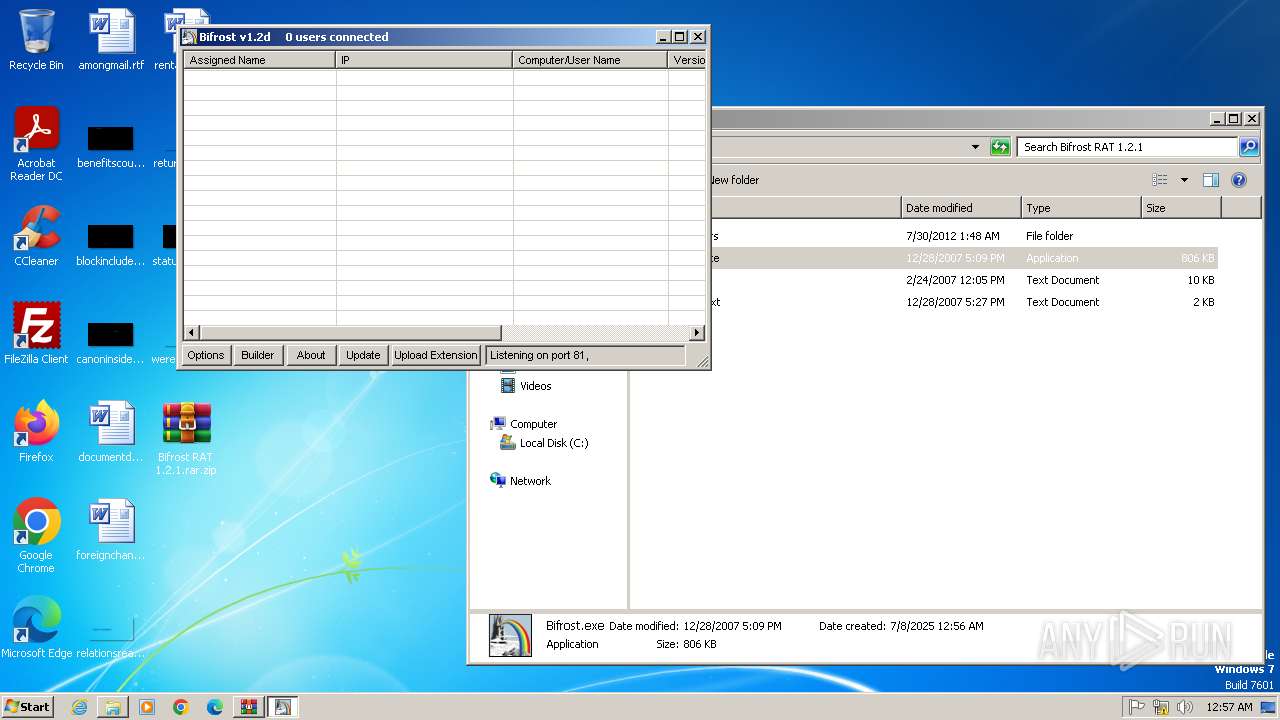The image size is (1280, 720).
Task: Switch to WinRAR taskbar button
Action: [x=249, y=707]
